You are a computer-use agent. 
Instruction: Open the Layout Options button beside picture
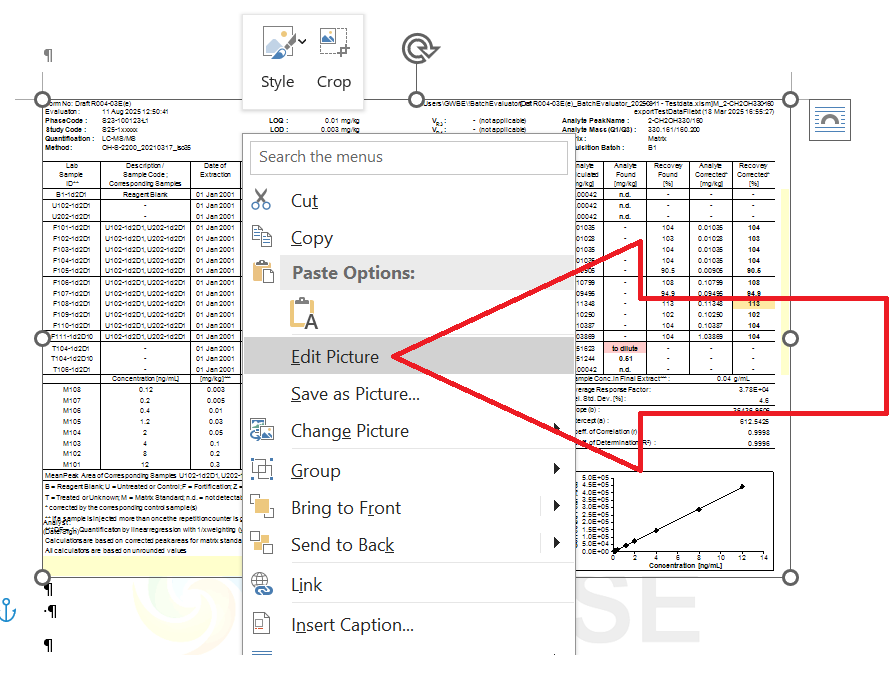pos(829,121)
